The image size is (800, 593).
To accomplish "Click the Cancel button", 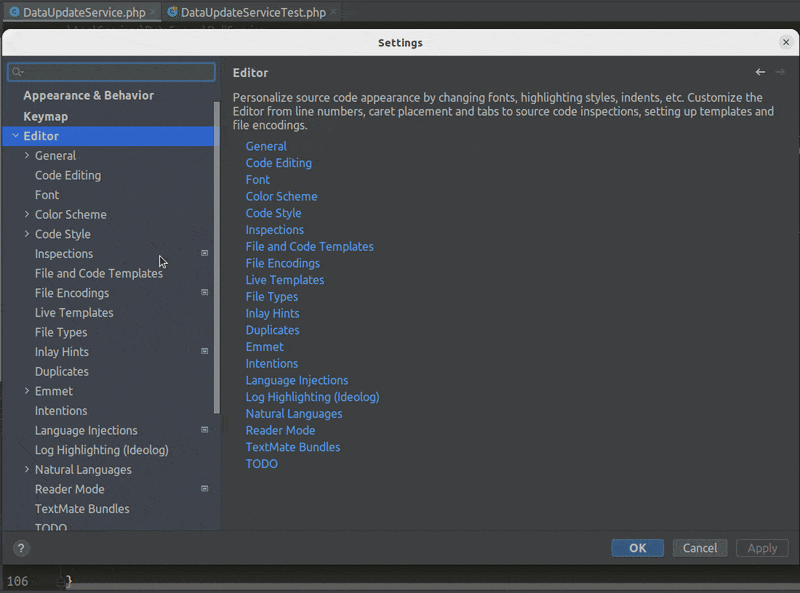I will (x=700, y=548).
